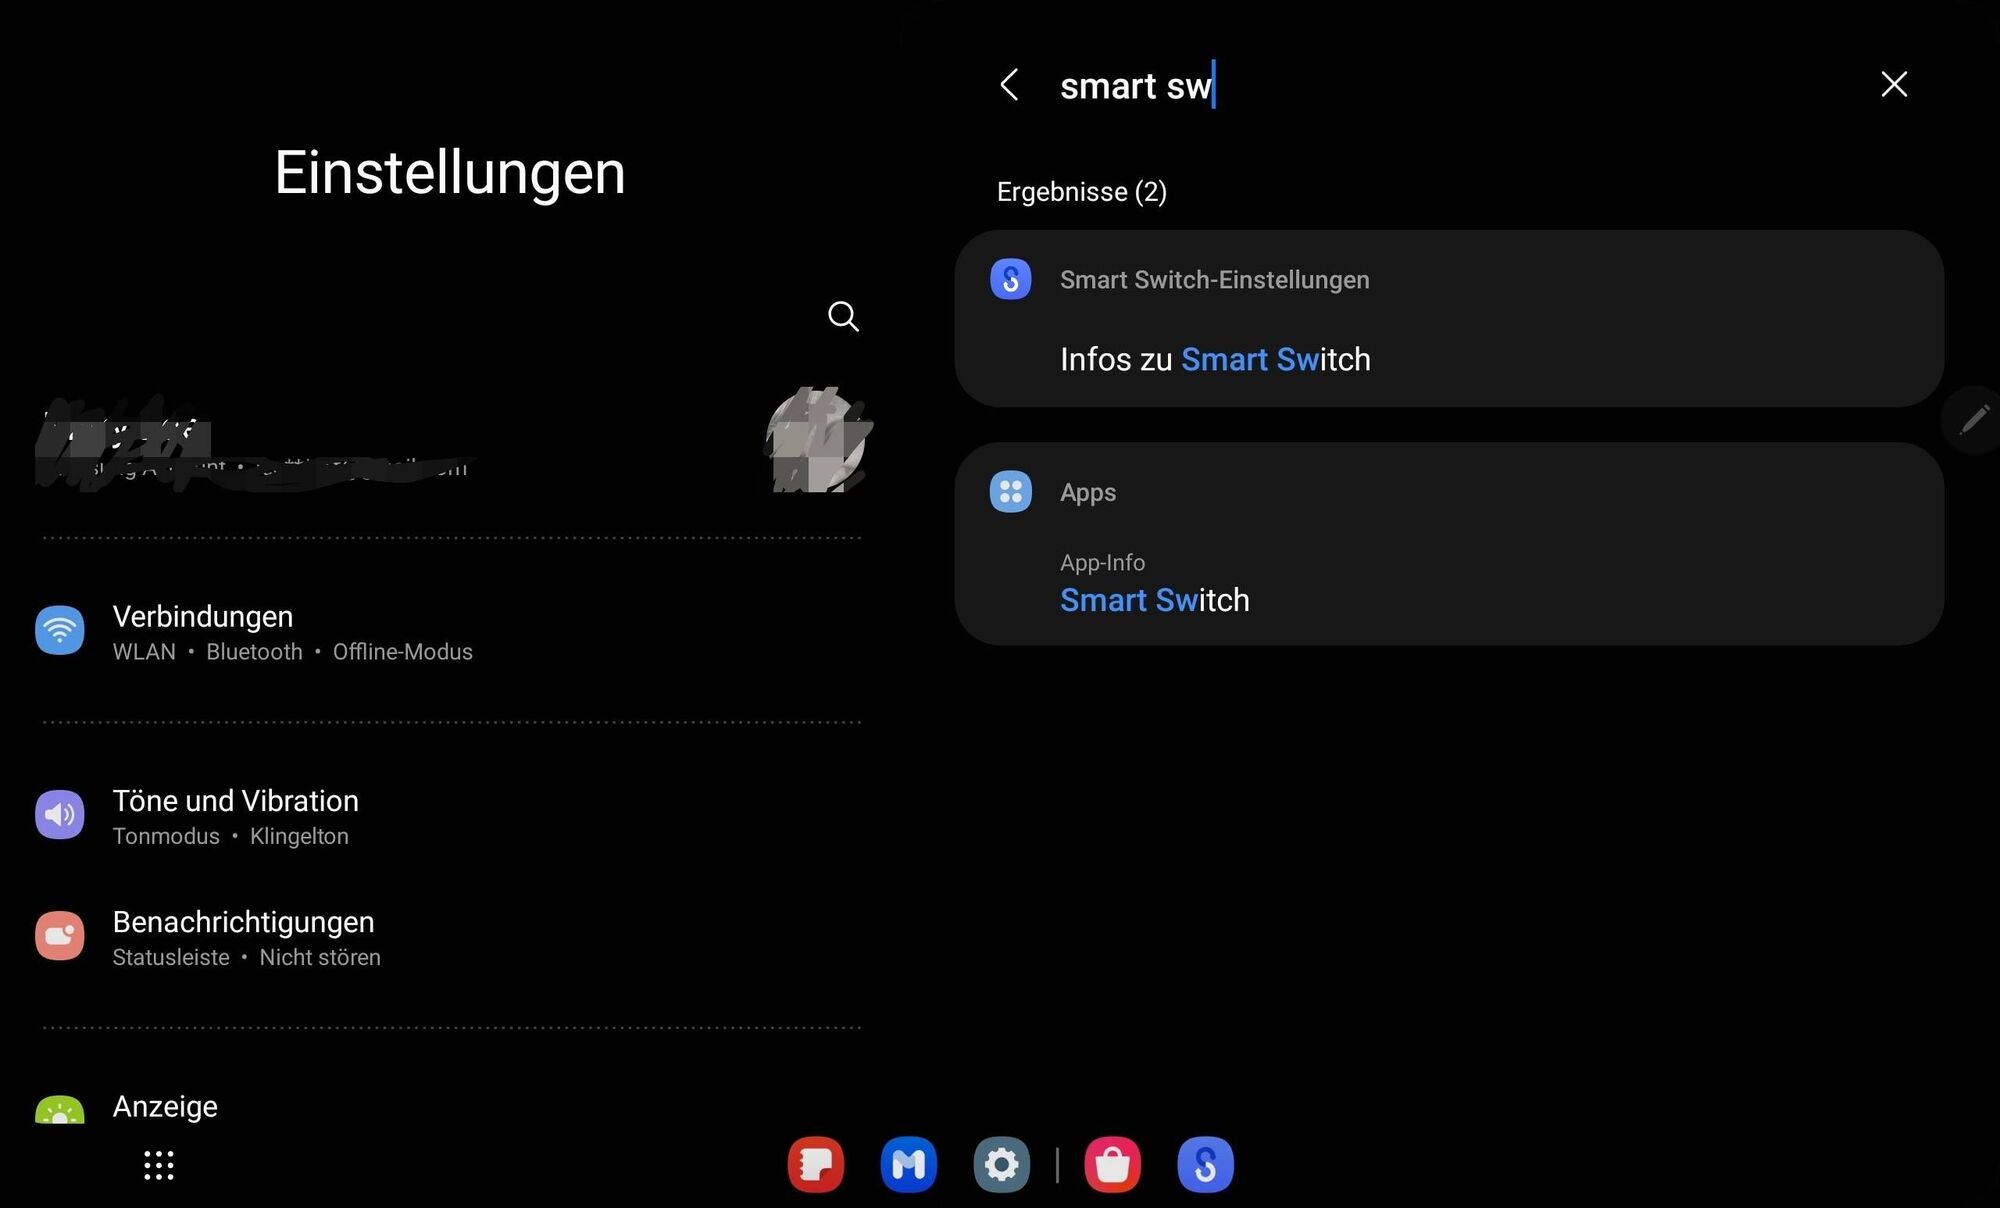
Task: Open Benachrichtigungen settings
Action: pos(450,938)
